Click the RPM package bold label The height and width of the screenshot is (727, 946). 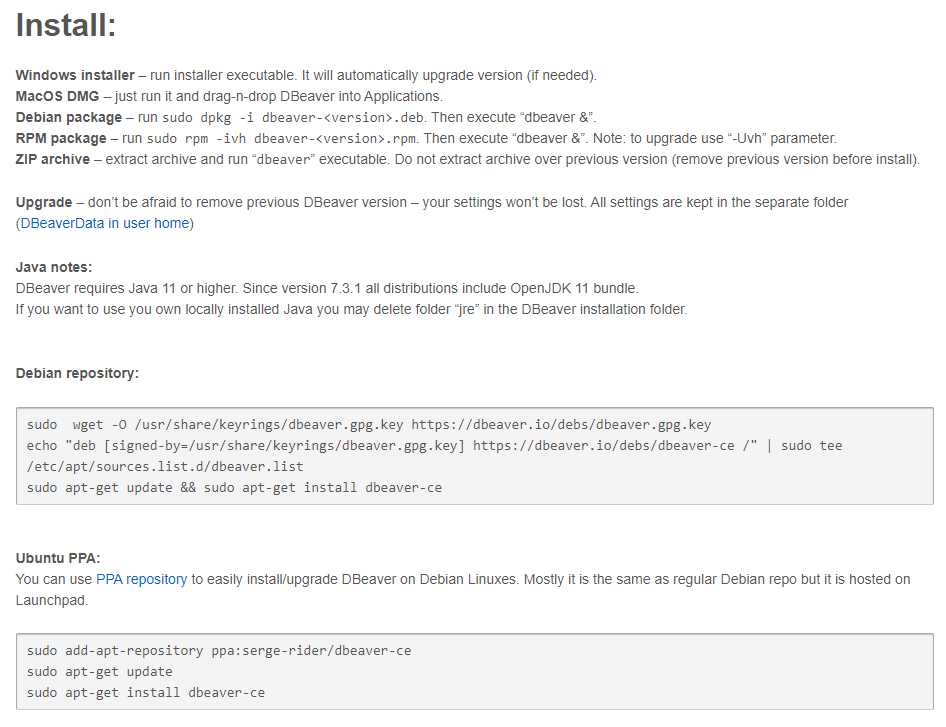[x=61, y=138]
